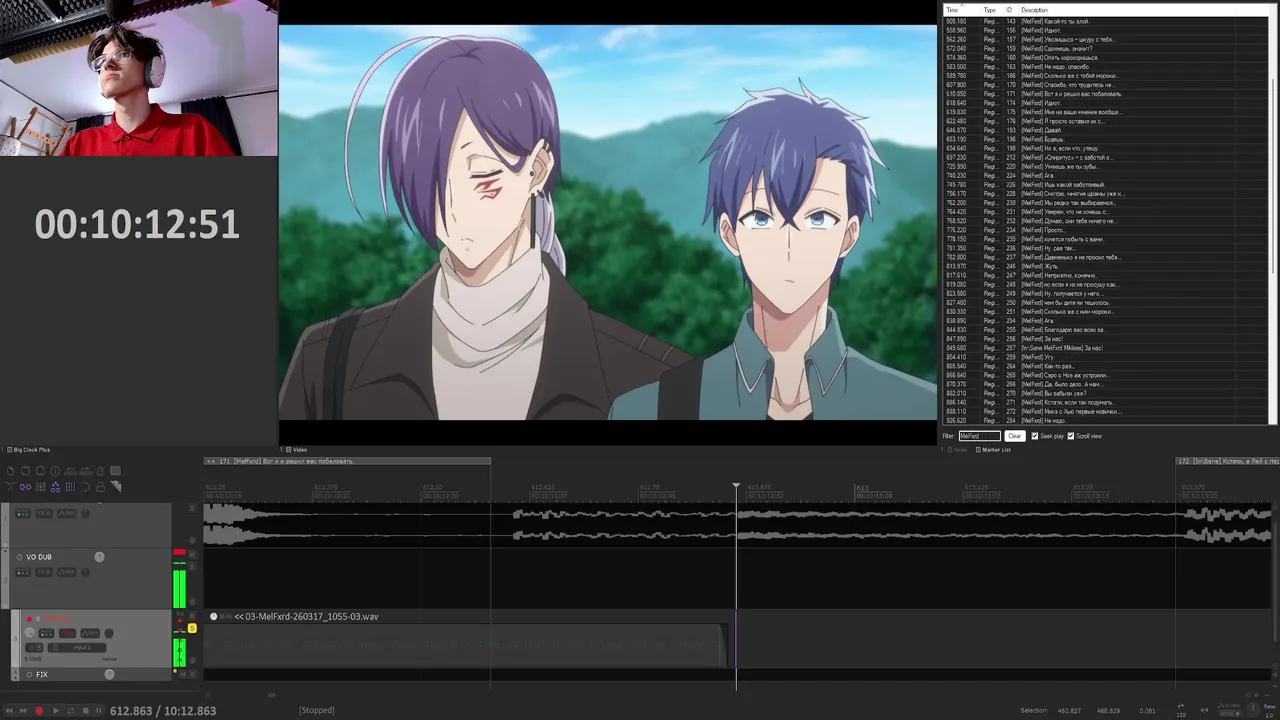The width and height of the screenshot is (1280, 720).
Task: Open the FX button on VO DUB track
Action: (x=44, y=572)
